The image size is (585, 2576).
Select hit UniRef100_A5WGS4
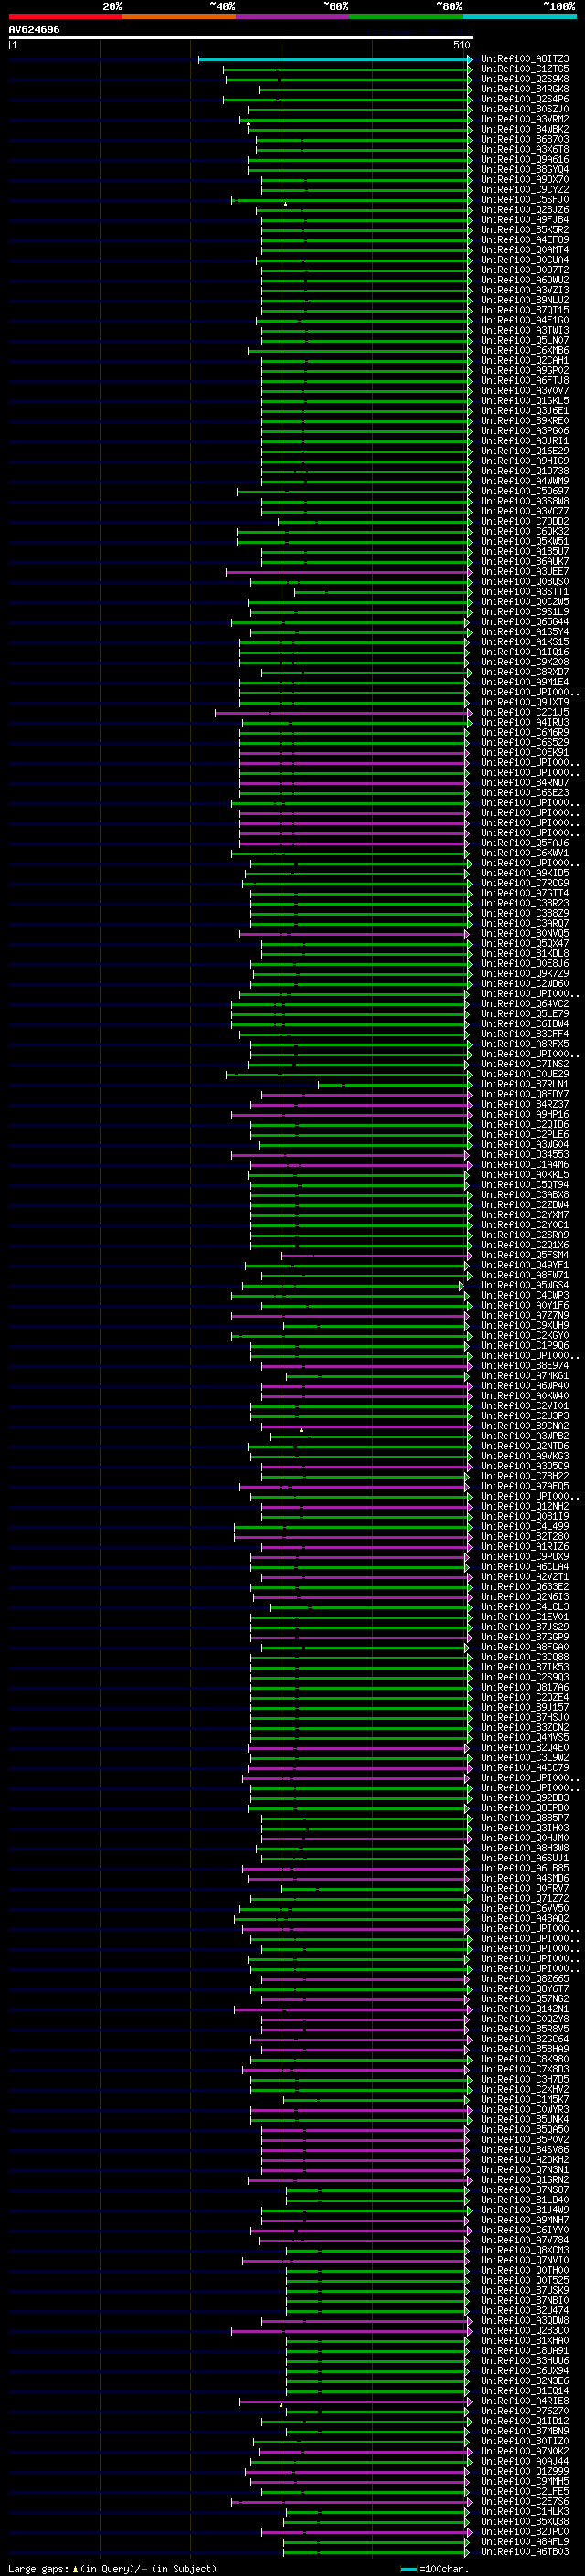click(525, 1285)
